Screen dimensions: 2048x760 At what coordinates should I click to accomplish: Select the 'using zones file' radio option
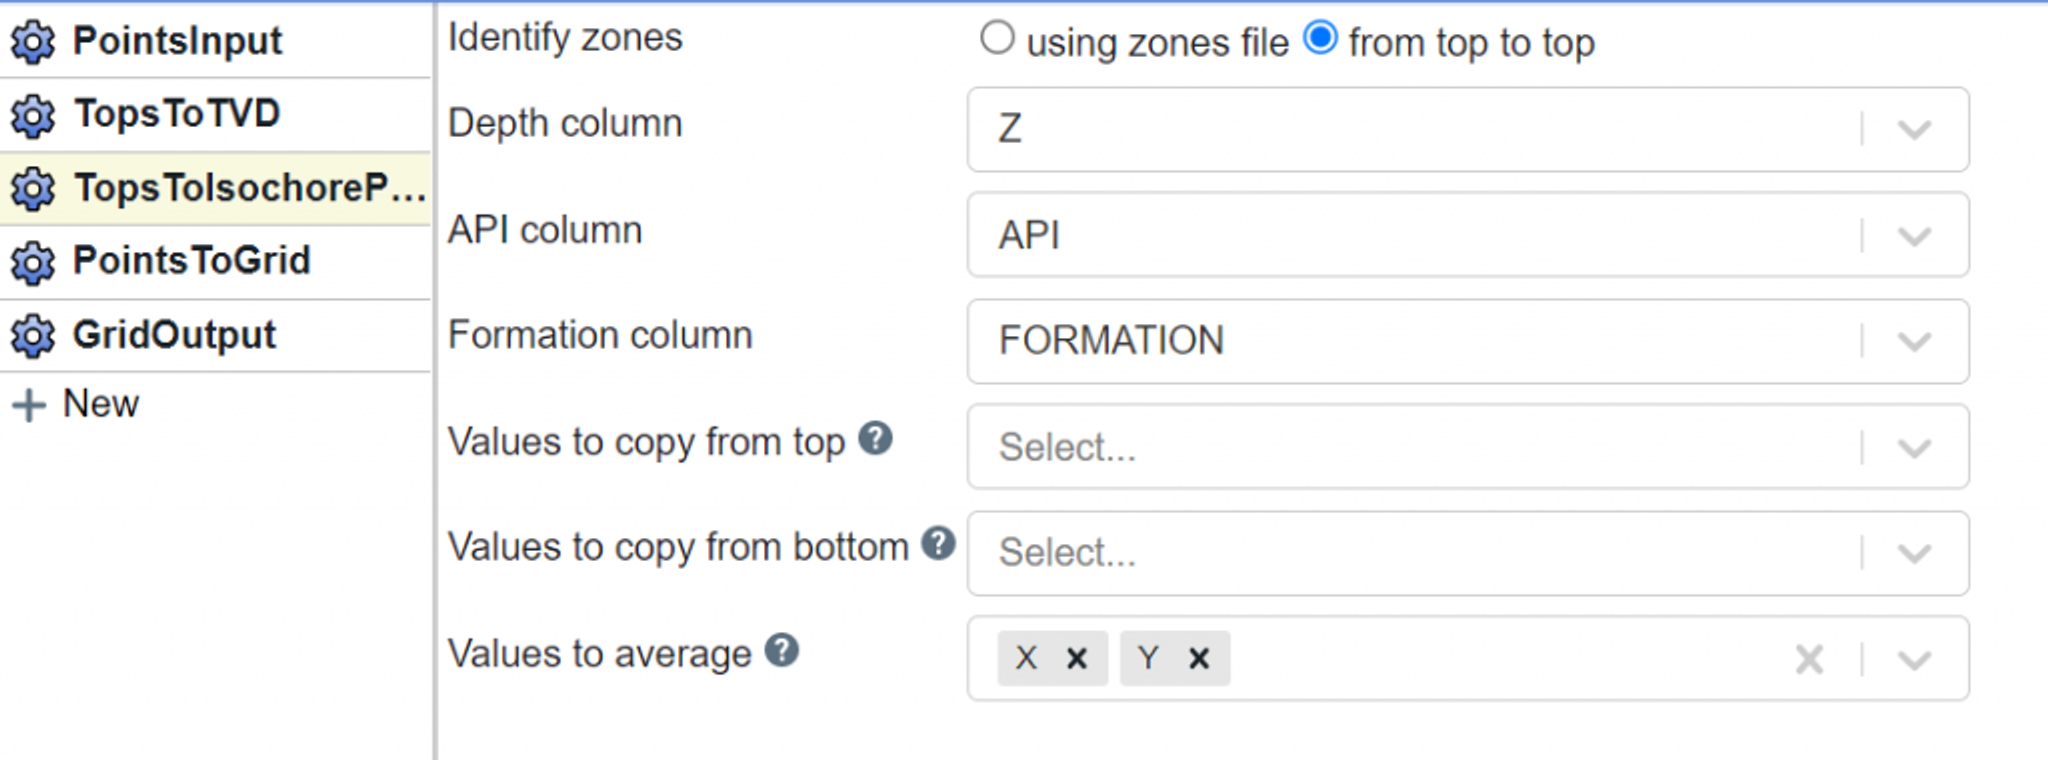click(997, 39)
